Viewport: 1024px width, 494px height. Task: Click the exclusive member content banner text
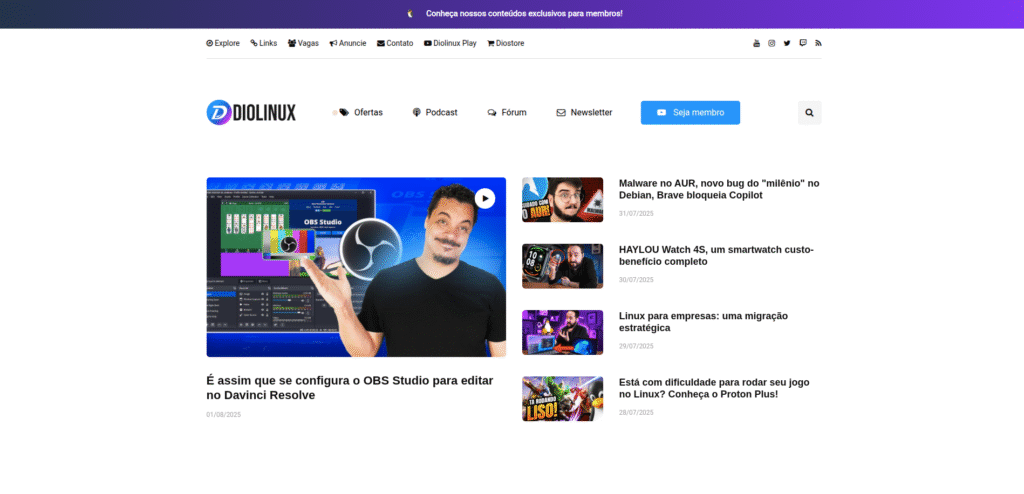click(524, 13)
